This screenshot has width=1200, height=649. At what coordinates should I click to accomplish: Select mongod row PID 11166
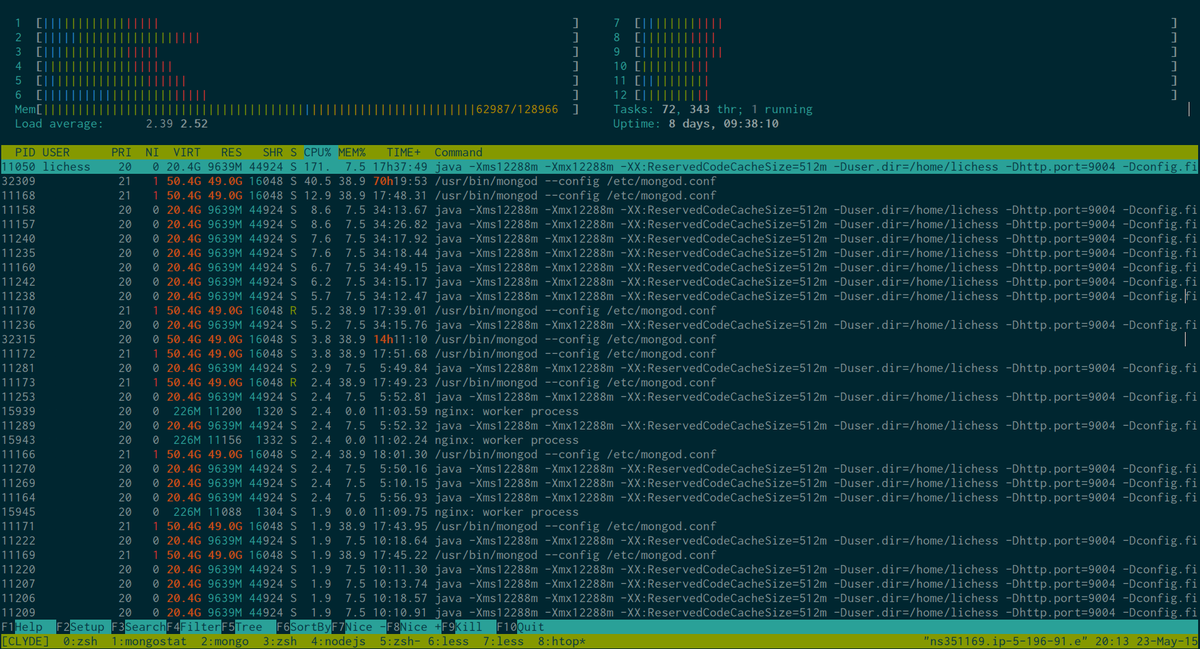coord(600,455)
